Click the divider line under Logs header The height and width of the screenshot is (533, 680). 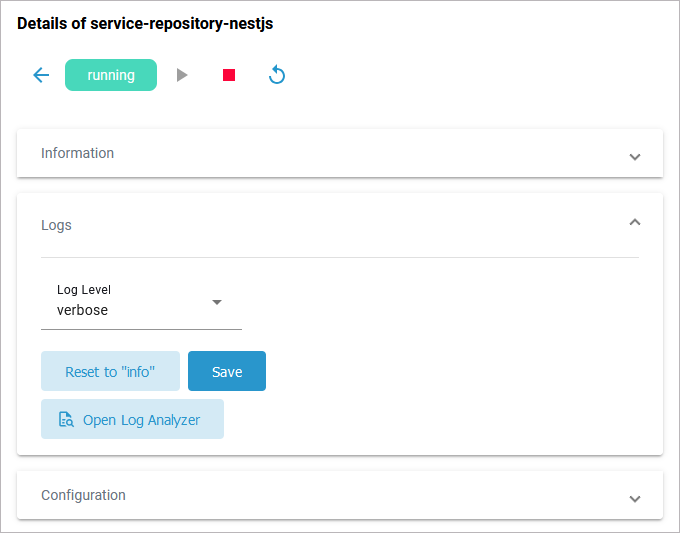[x=340, y=257]
